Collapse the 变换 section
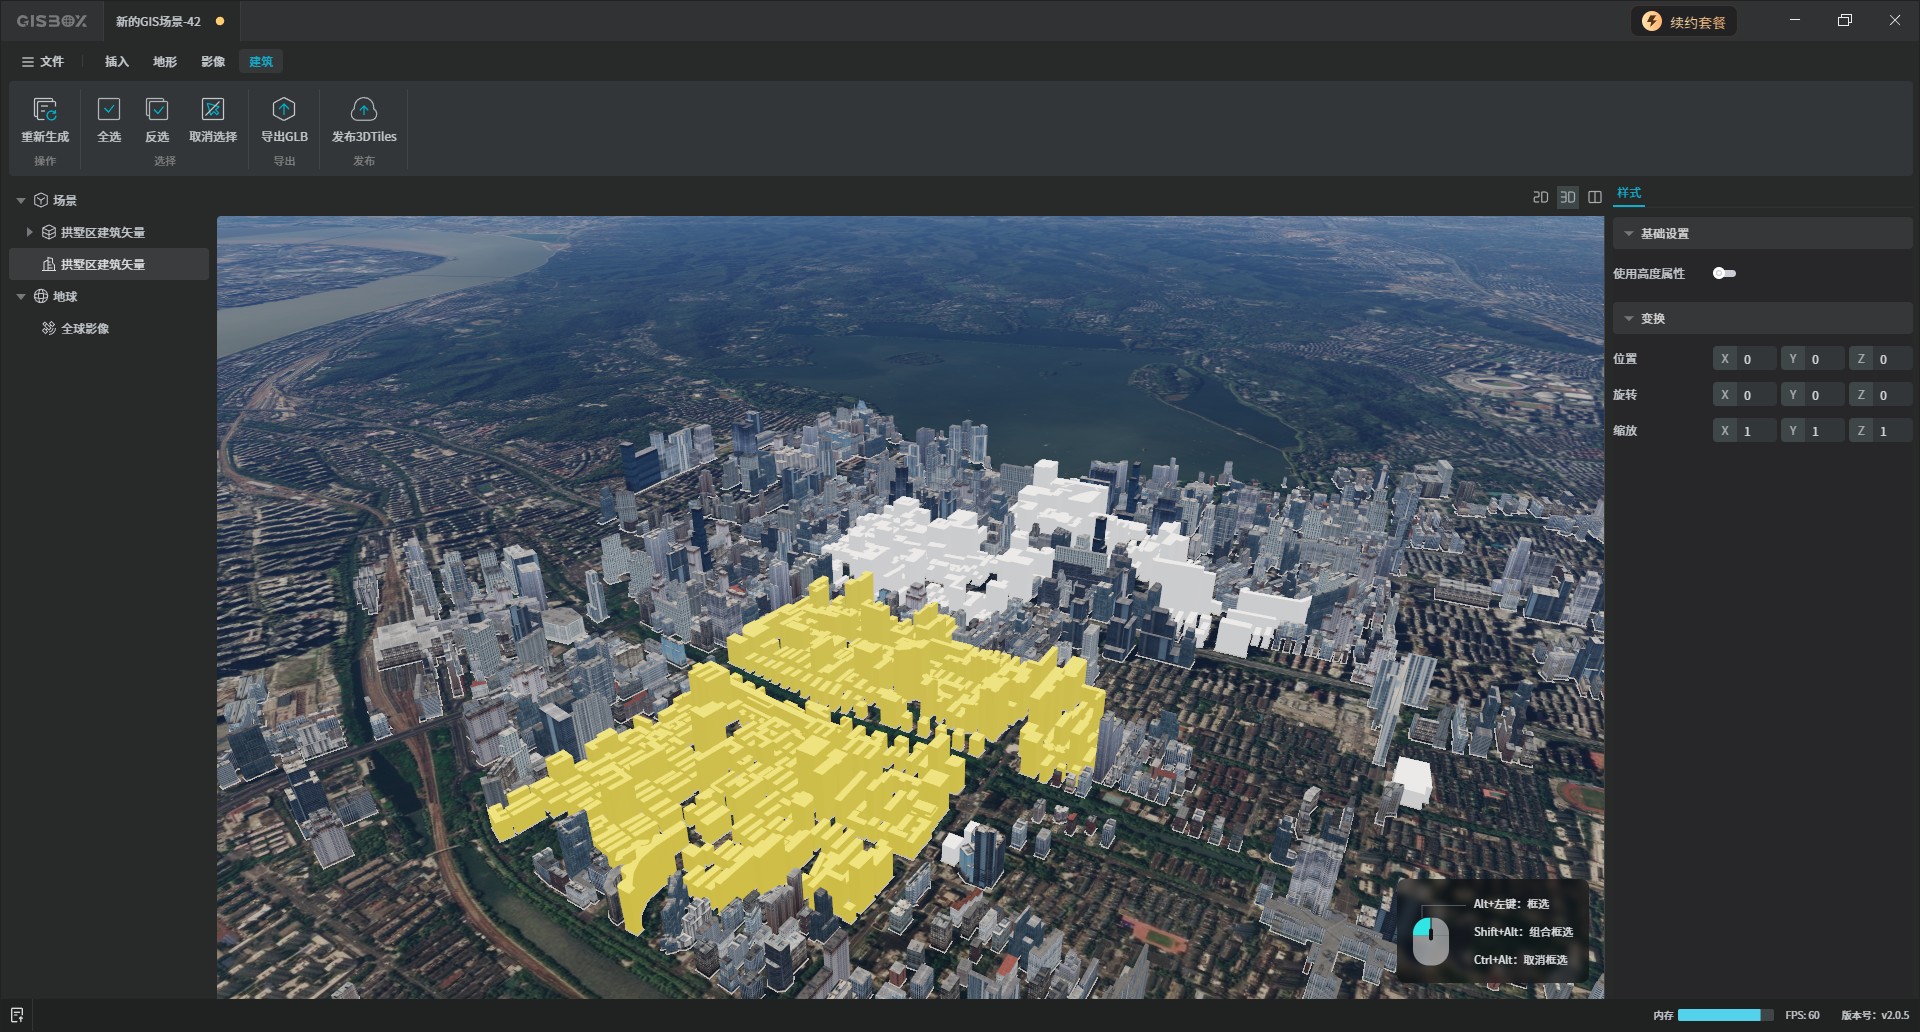The width and height of the screenshot is (1920, 1032). (1629, 319)
